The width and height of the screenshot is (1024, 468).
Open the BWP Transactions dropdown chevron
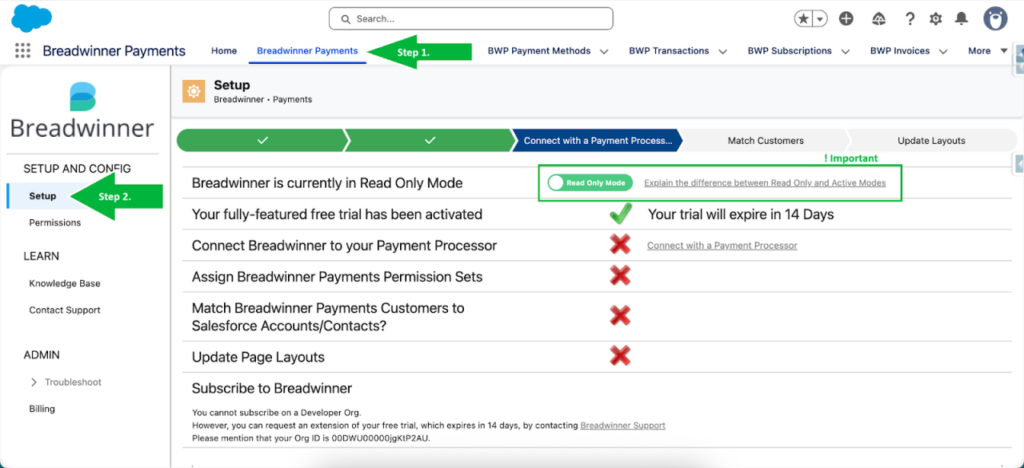(723, 52)
